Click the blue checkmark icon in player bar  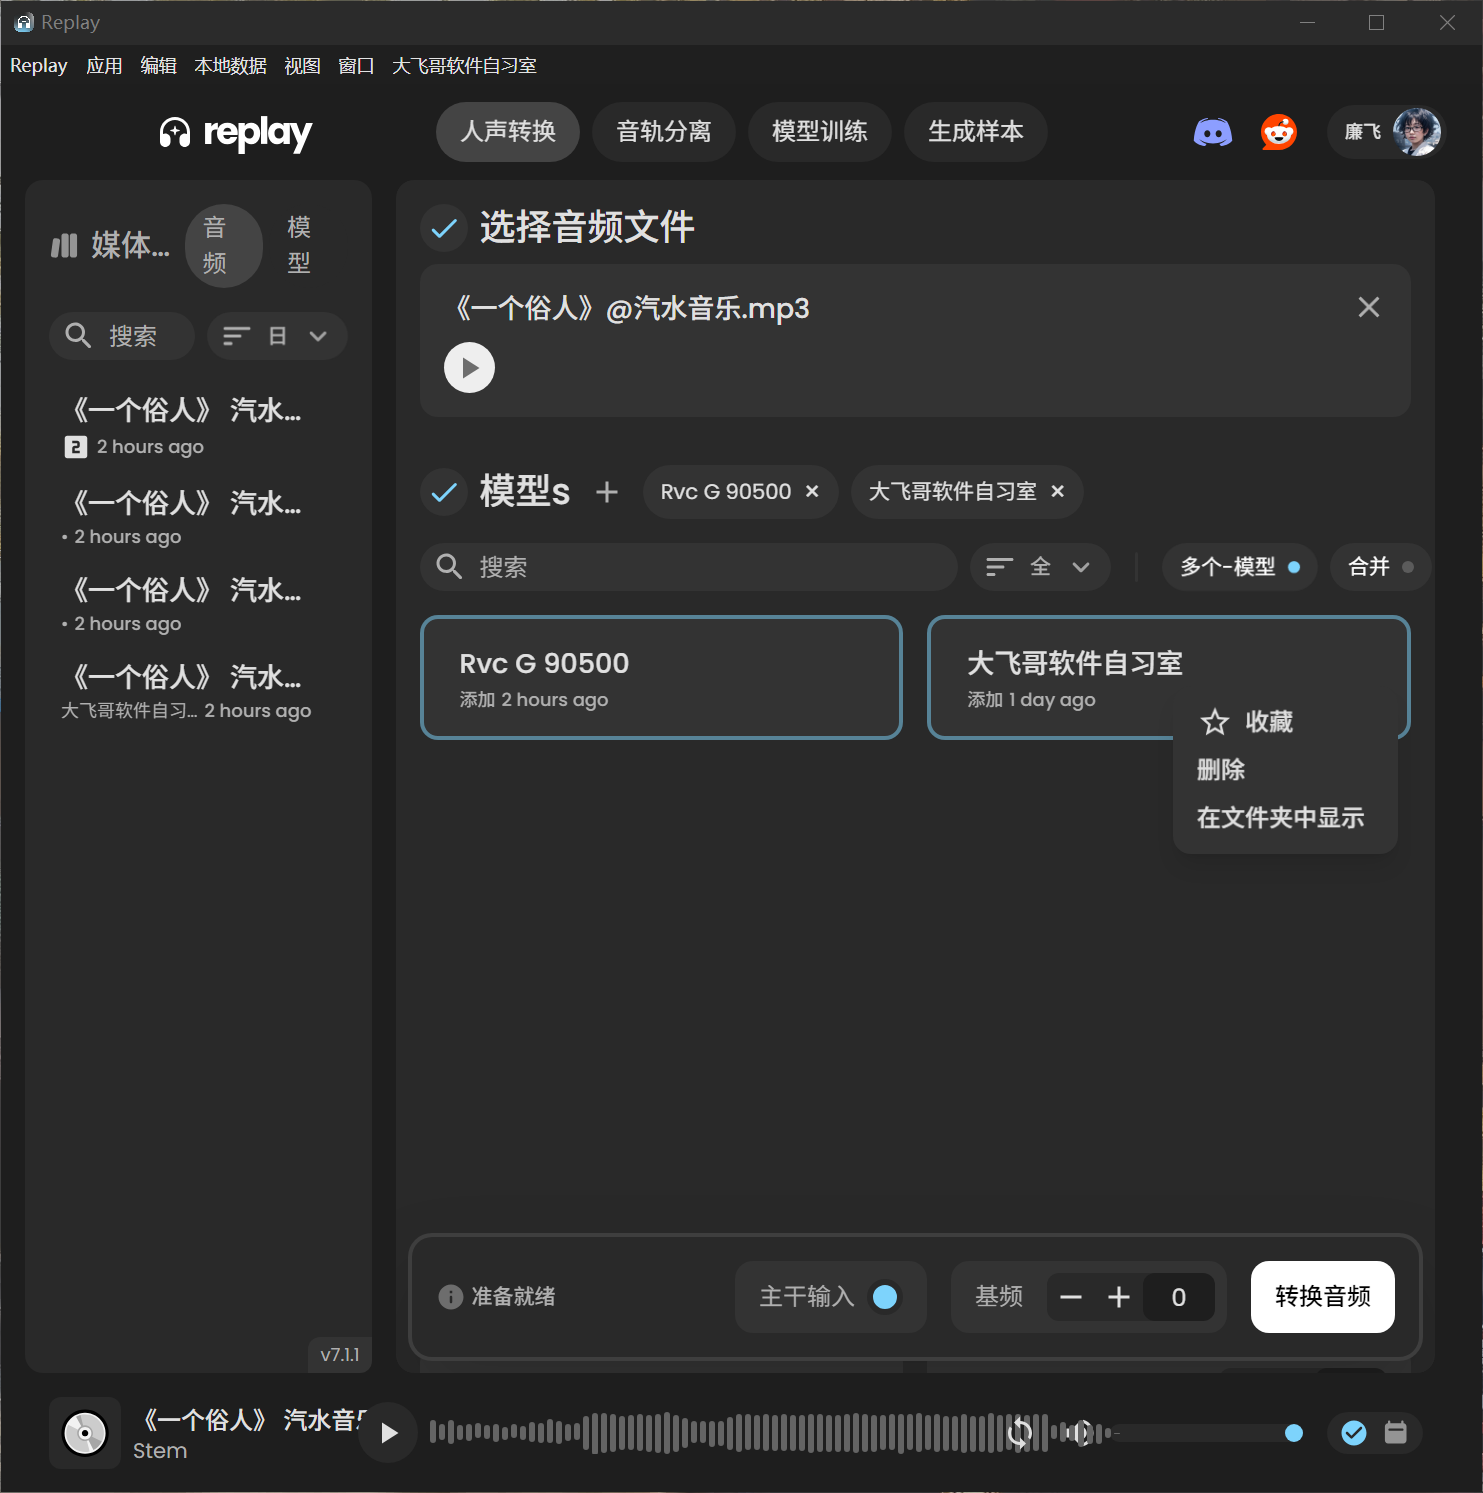click(x=1353, y=1433)
